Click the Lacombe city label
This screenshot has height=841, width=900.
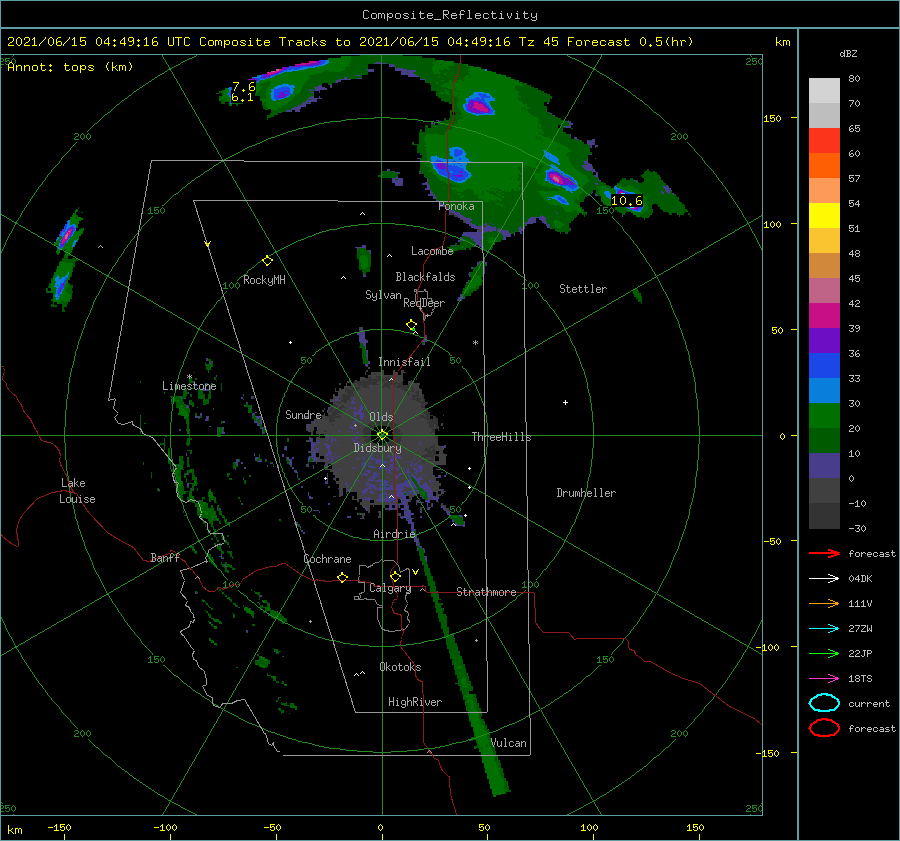tap(432, 251)
